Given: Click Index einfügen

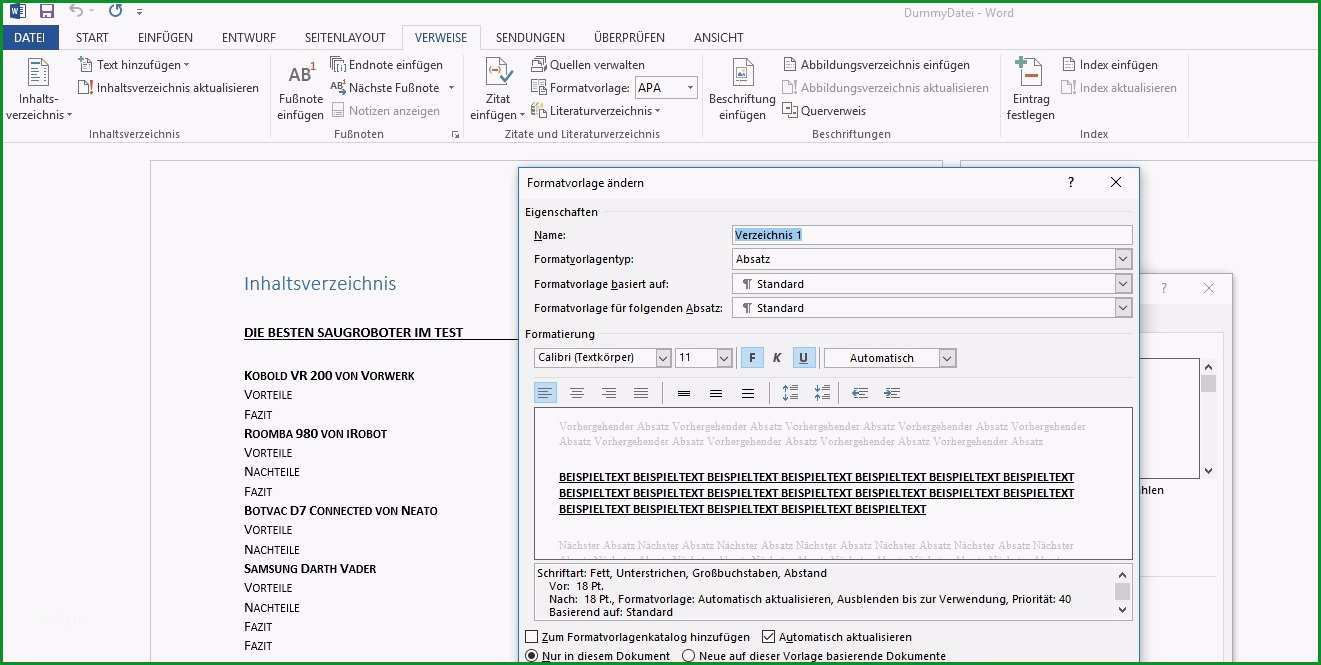Looking at the screenshot, I should click(1110, 65).
